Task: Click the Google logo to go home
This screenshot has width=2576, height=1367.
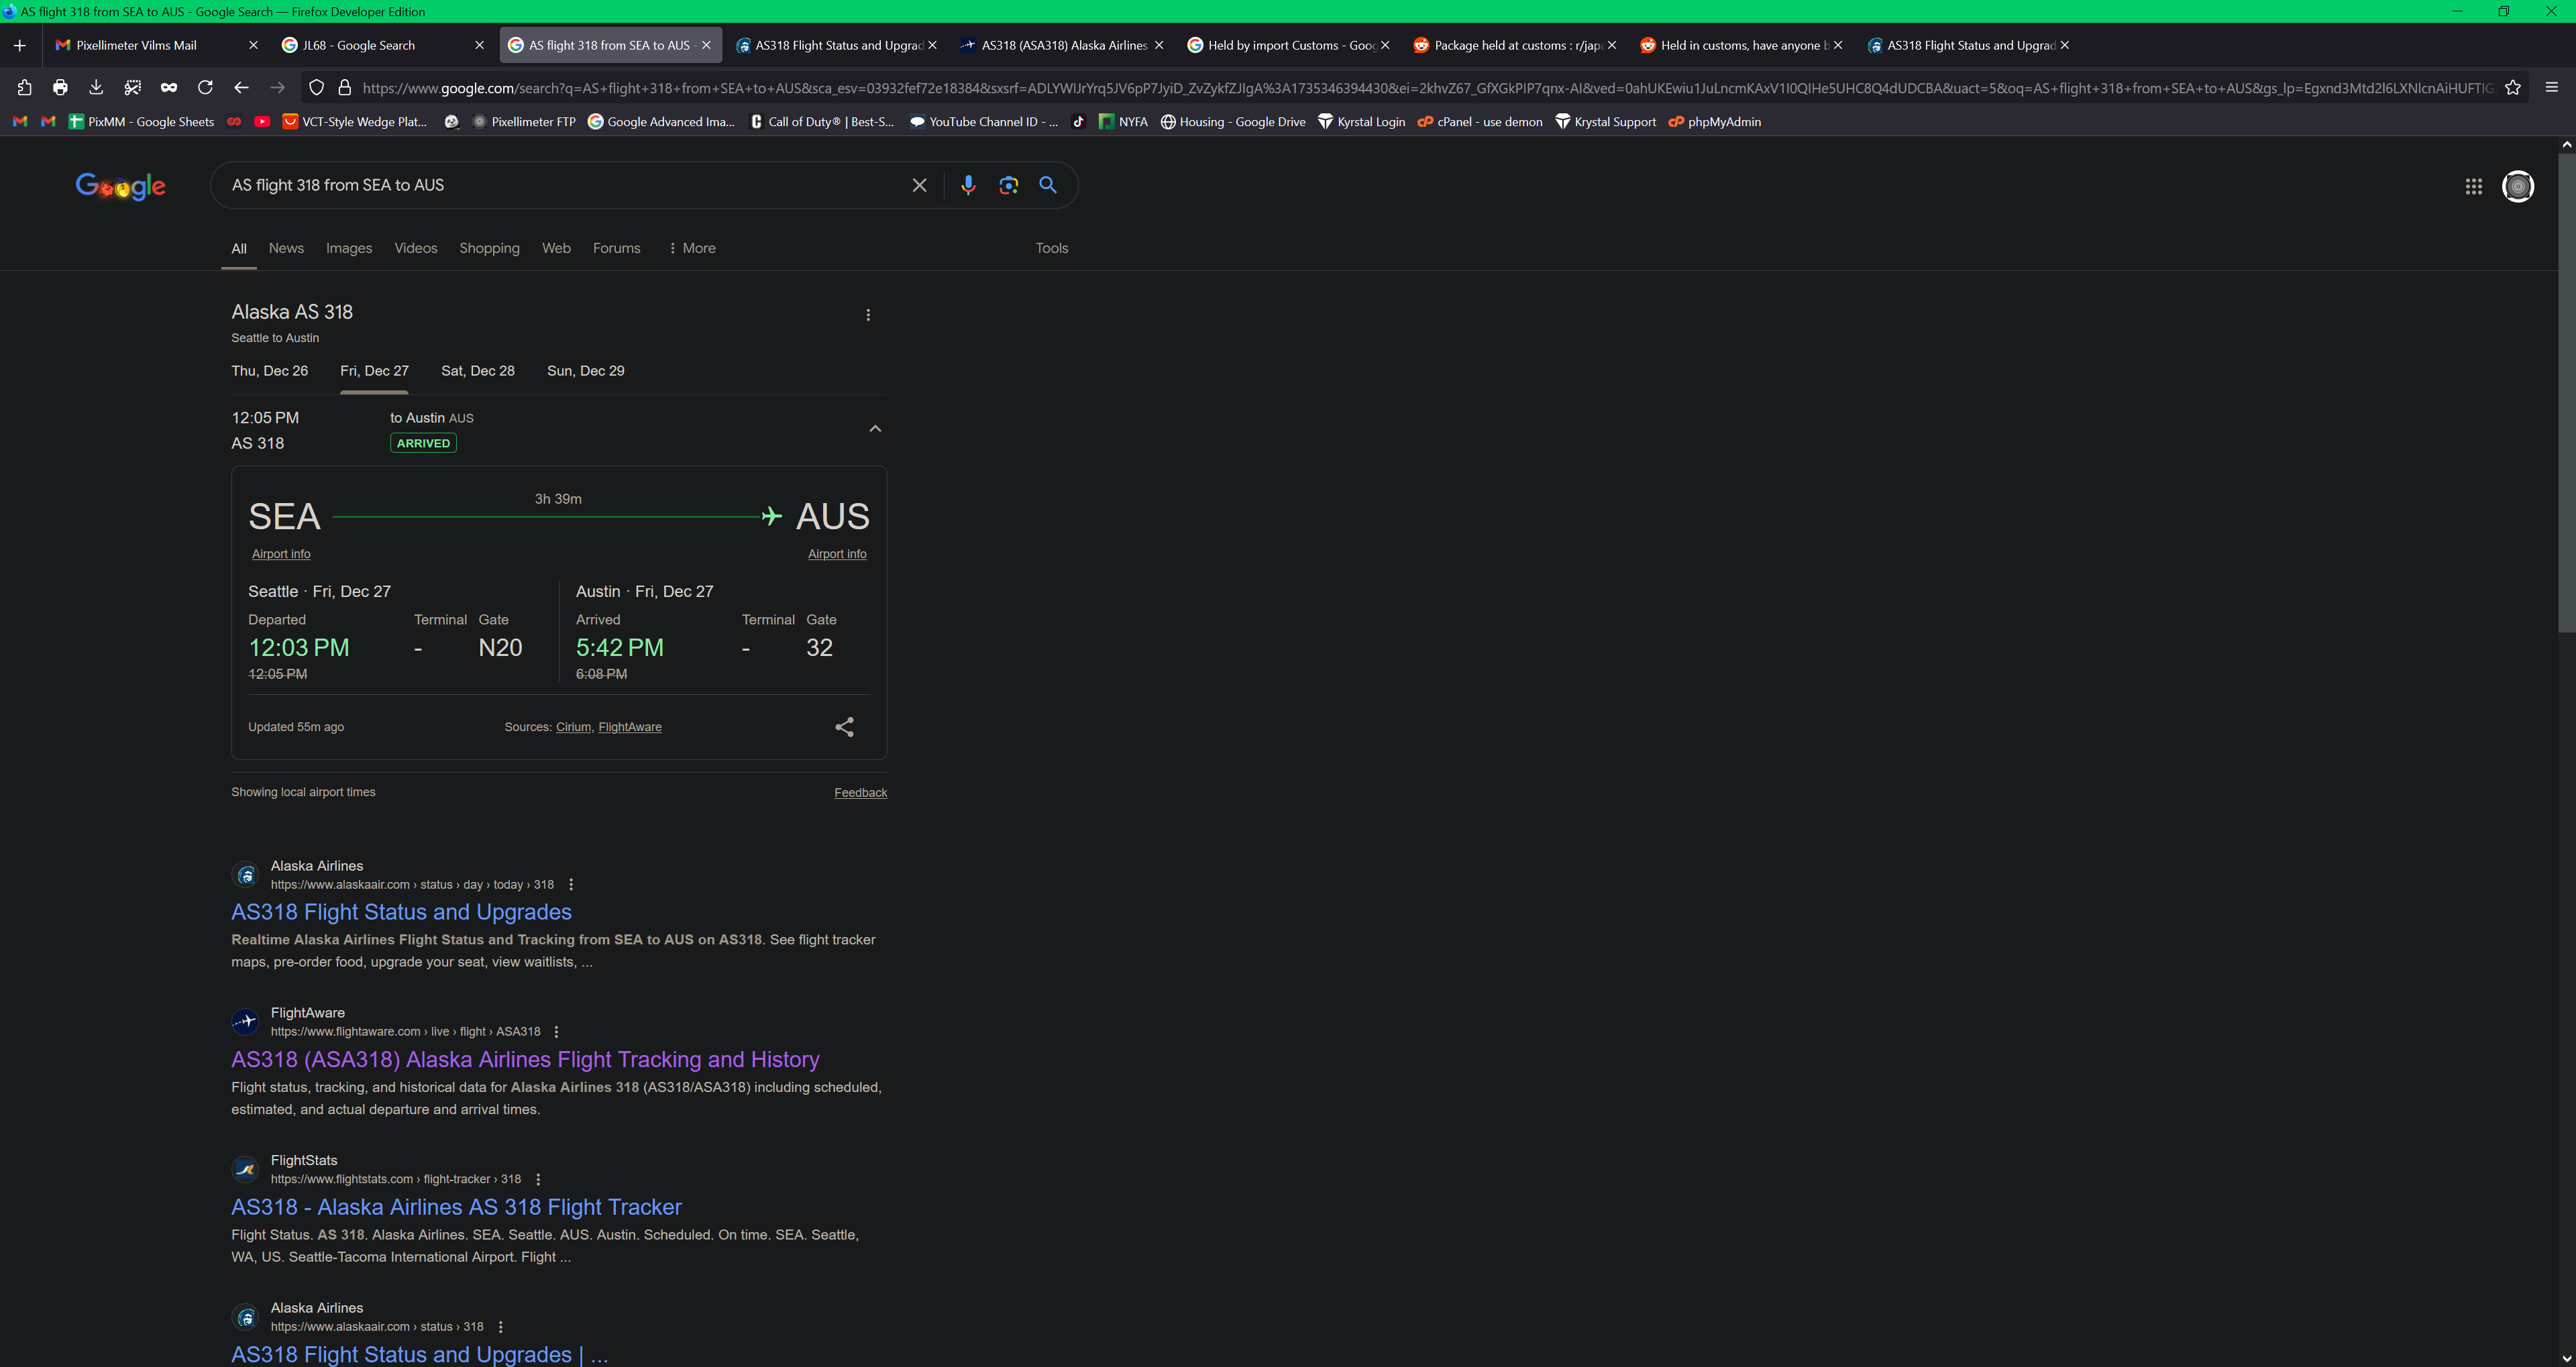Action: (x=121, y=186)
